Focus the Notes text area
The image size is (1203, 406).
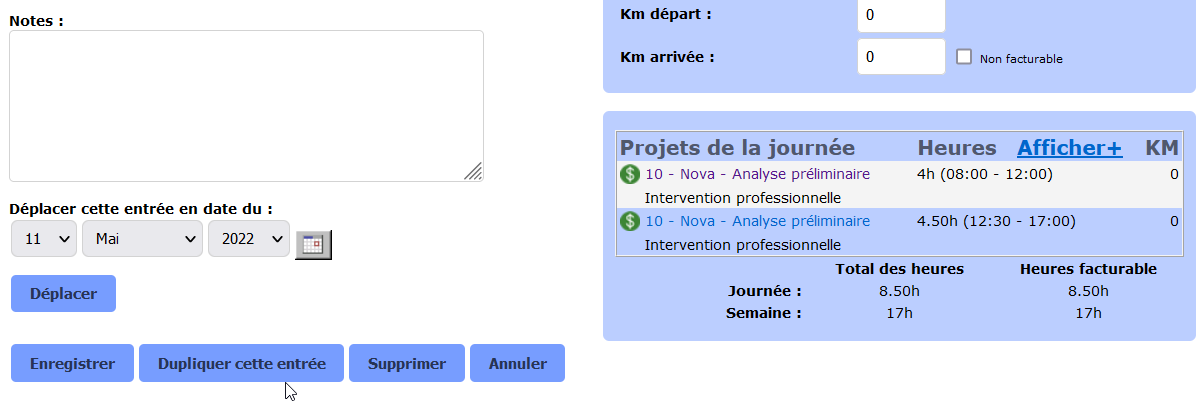[246, 105]
